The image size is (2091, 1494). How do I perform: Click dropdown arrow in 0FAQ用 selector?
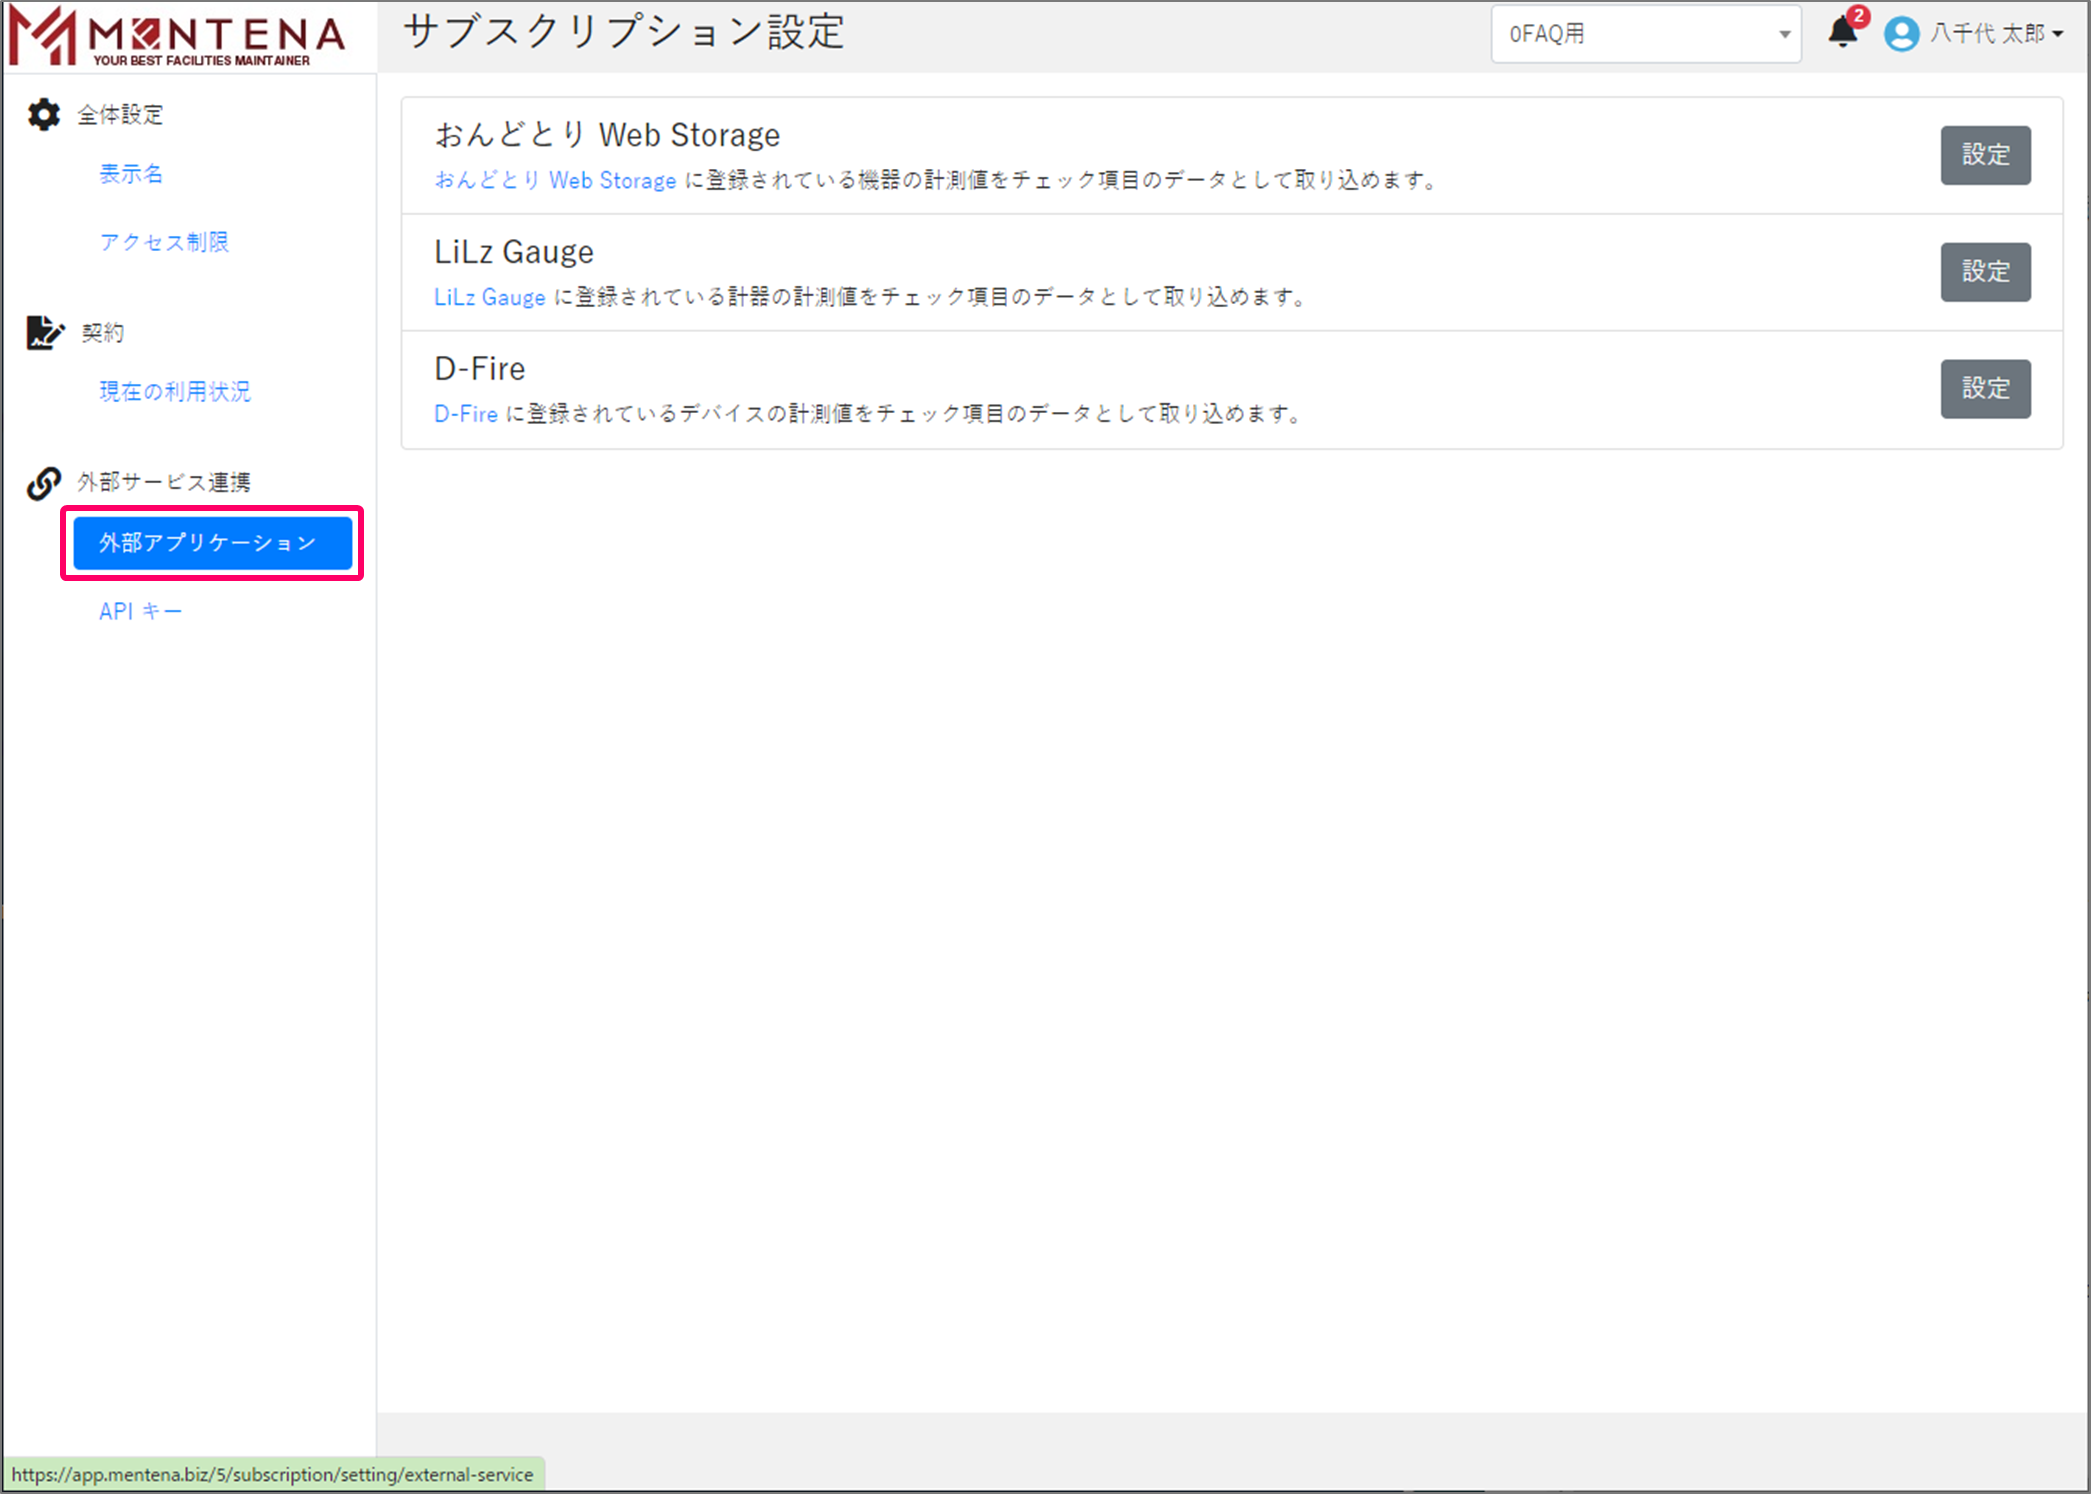point(1785,34)
